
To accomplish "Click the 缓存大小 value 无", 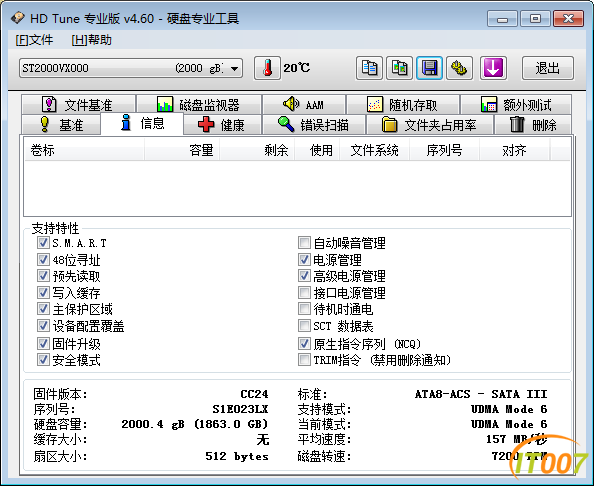I will pos(263,440).
